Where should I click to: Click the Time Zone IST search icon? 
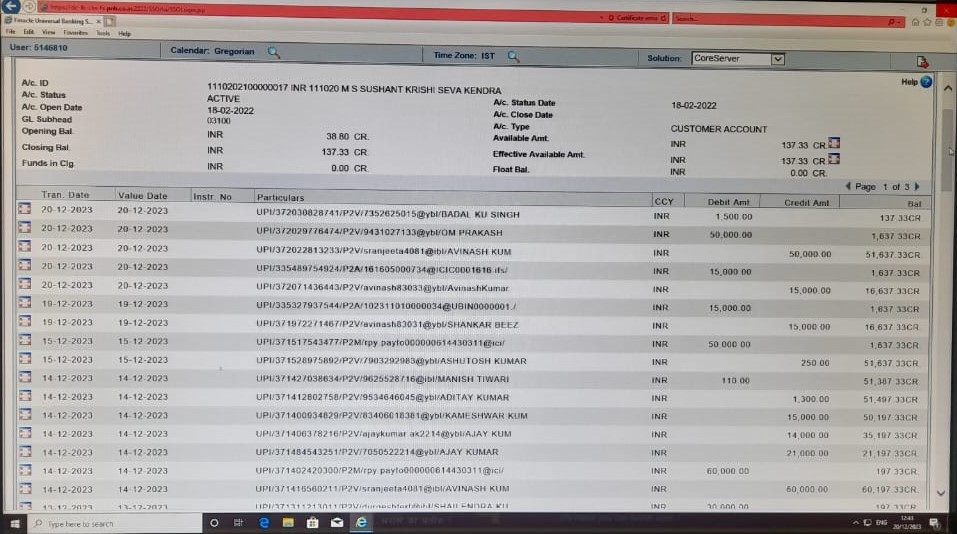[x=513, y=56]
